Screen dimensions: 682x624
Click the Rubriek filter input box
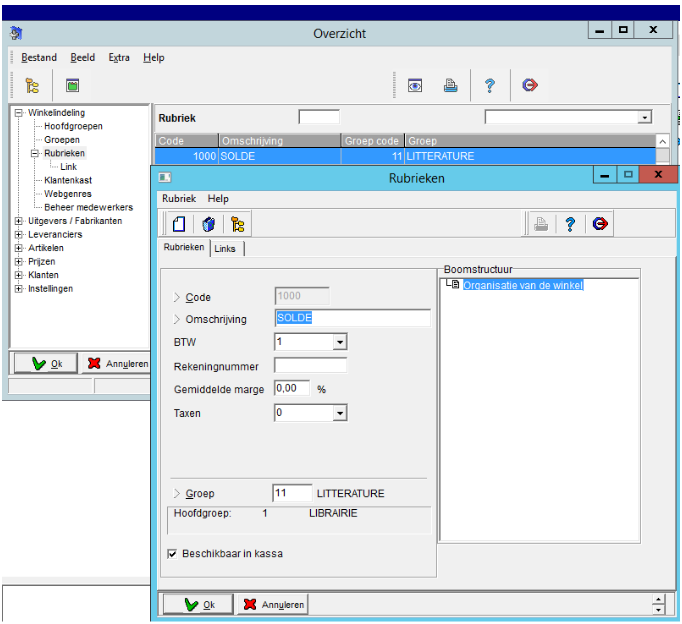319,117
